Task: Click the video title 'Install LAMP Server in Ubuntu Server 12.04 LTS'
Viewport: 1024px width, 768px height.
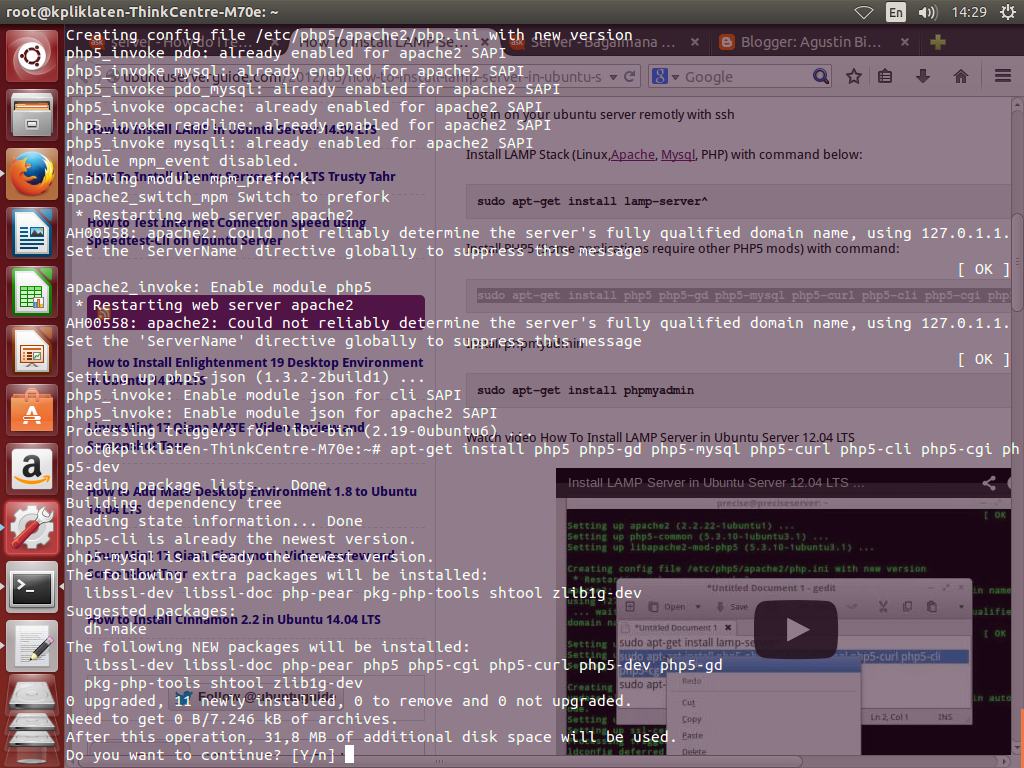Action: (716, 483)
